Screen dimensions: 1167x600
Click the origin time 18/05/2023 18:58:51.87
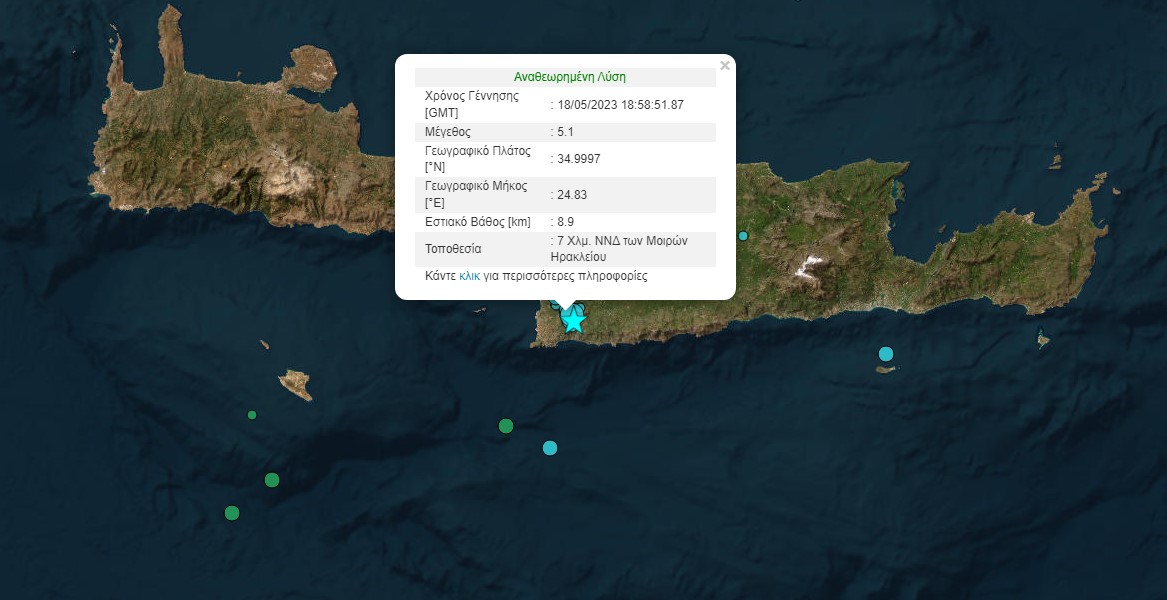pyautogui.click(x=621, y=104)
